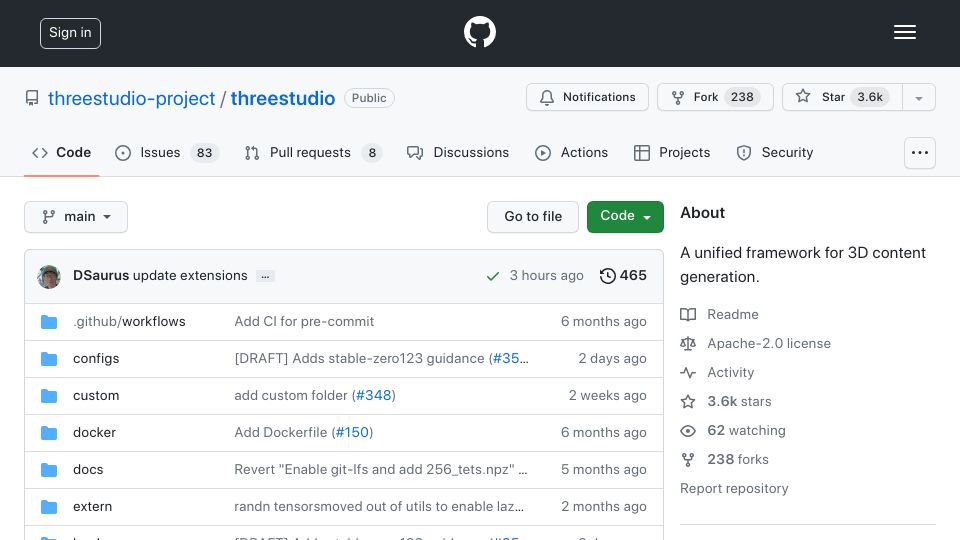Open the Security tab

tap(774, 152)
